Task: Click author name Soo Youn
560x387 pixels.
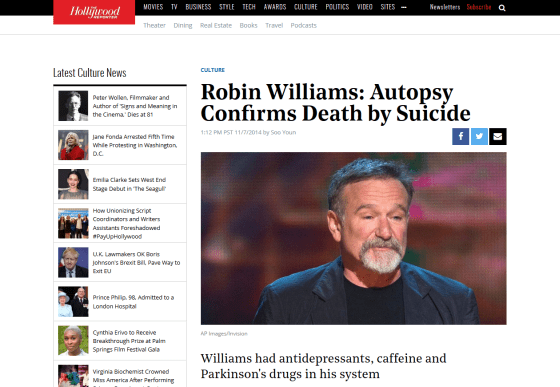Action: 283,132
